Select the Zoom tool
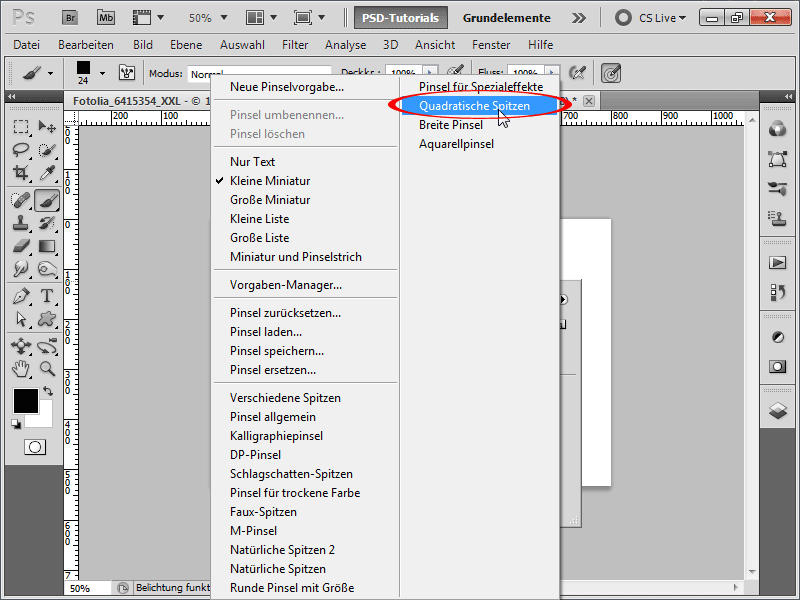Screen dimensions: 800x600 [47, 369]
